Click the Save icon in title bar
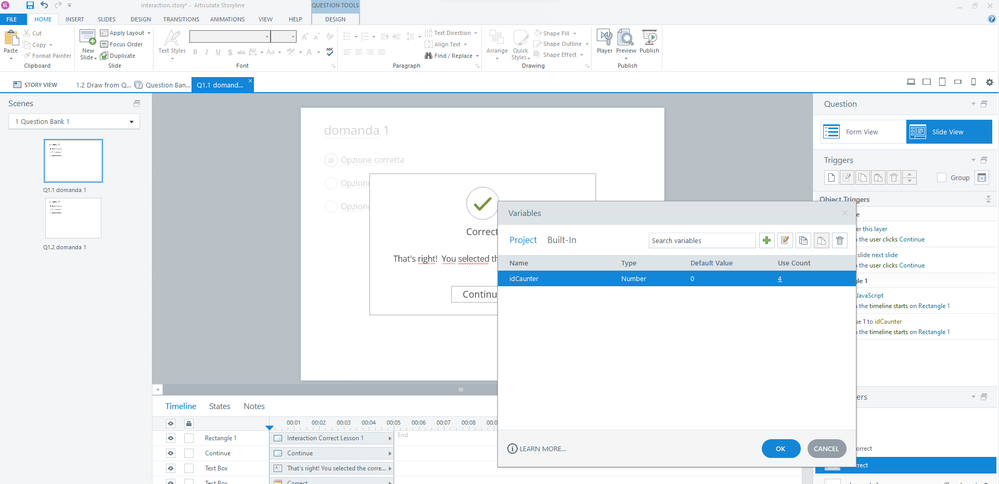999x484 pixels. [30, 6]
